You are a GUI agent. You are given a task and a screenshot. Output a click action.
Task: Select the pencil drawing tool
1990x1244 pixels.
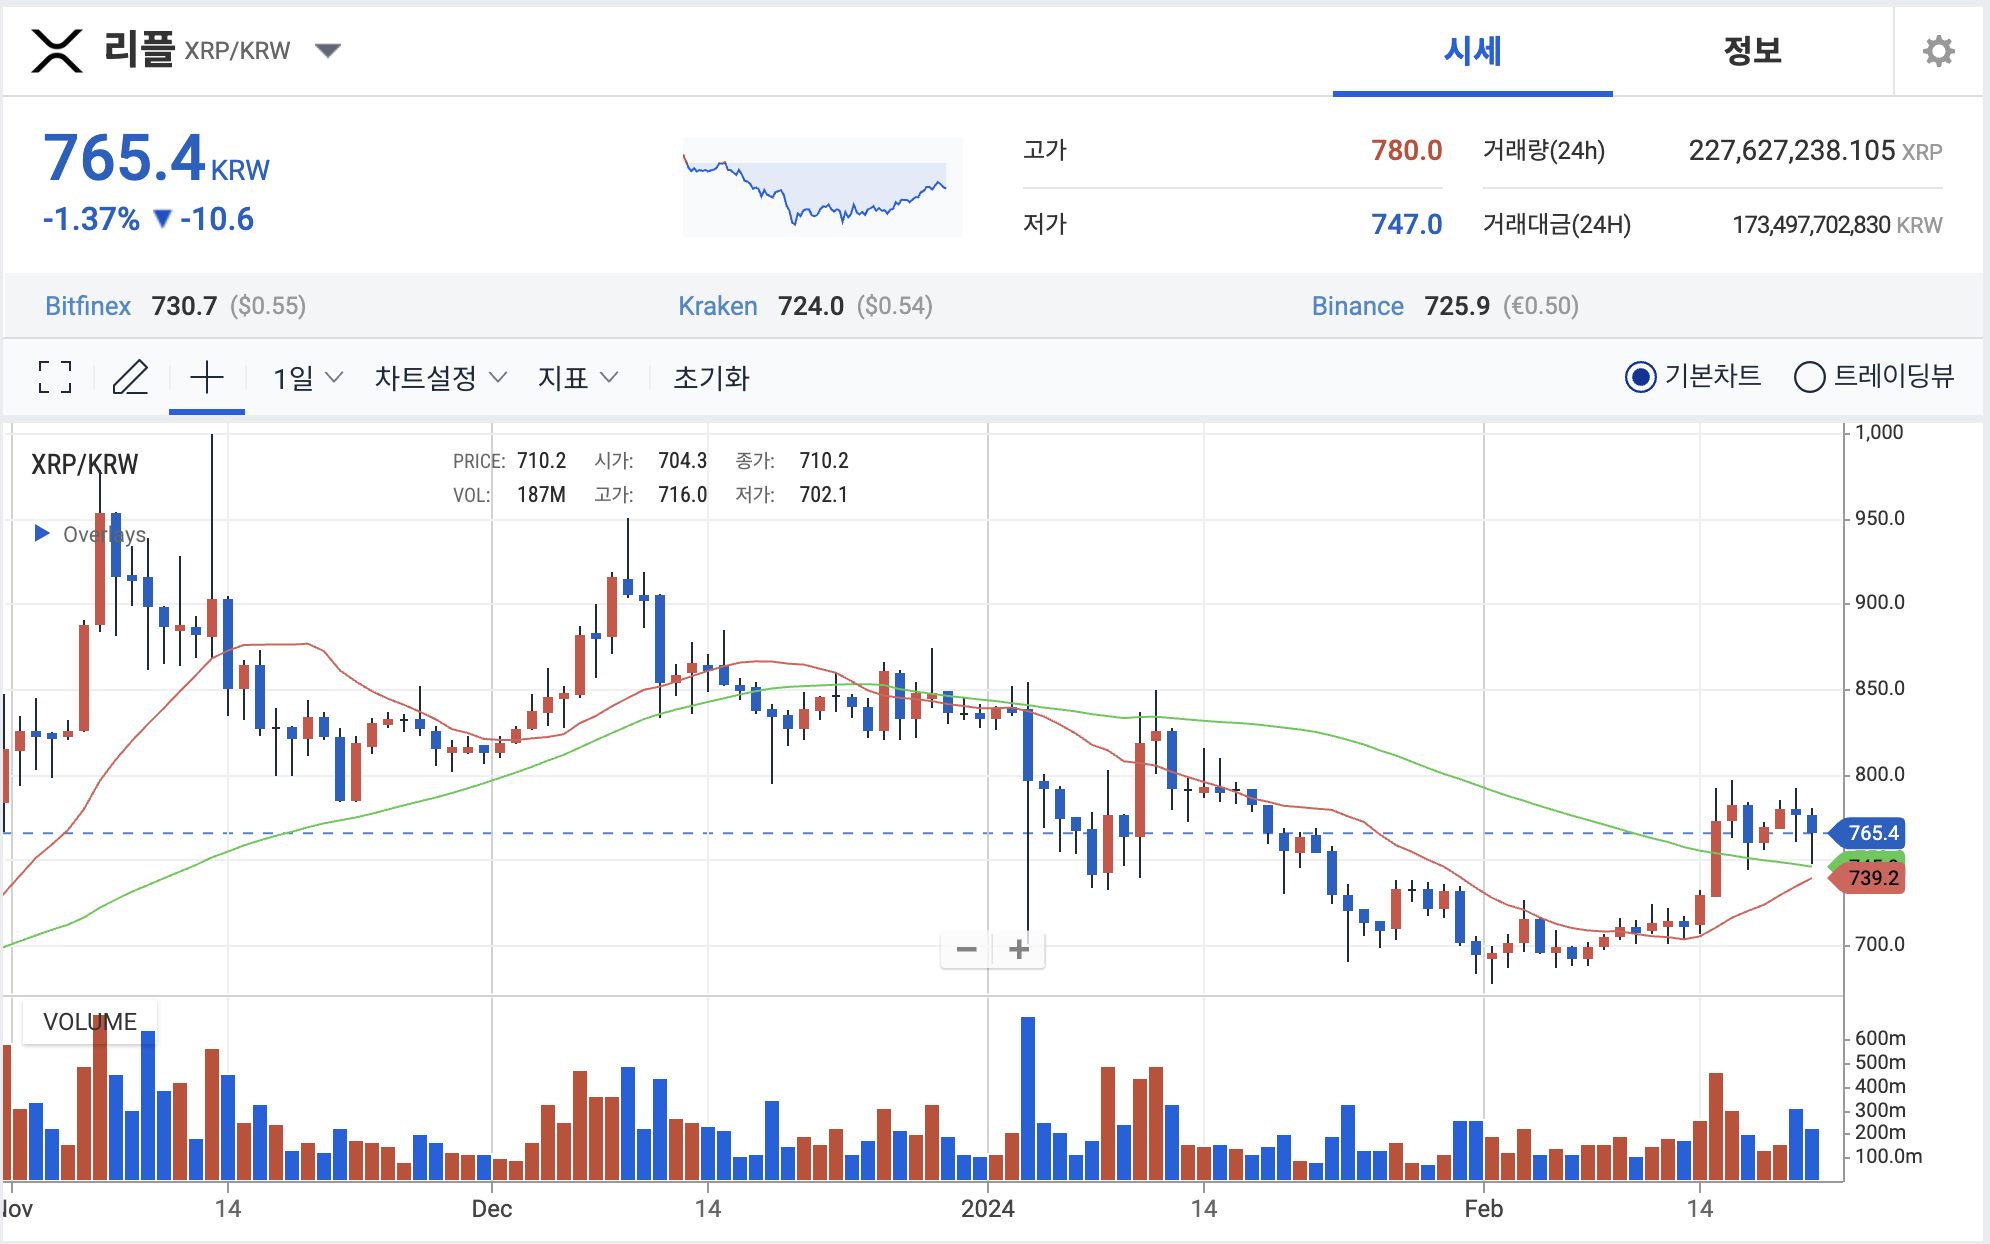(x=130, y=378)
